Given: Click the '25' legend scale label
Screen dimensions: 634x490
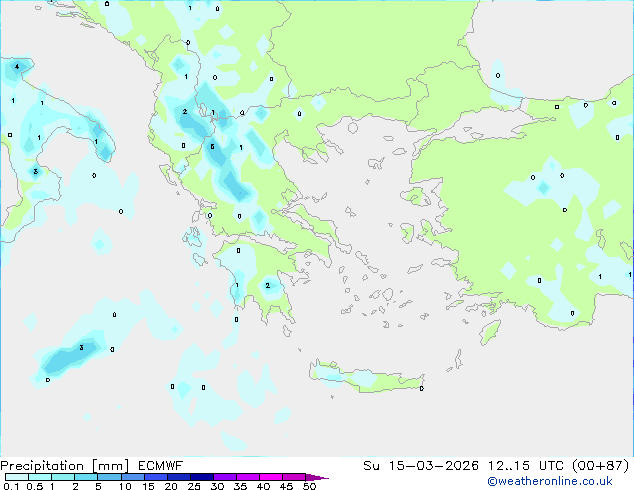Looking at the screenshot, I should click(x=194, y=486).
